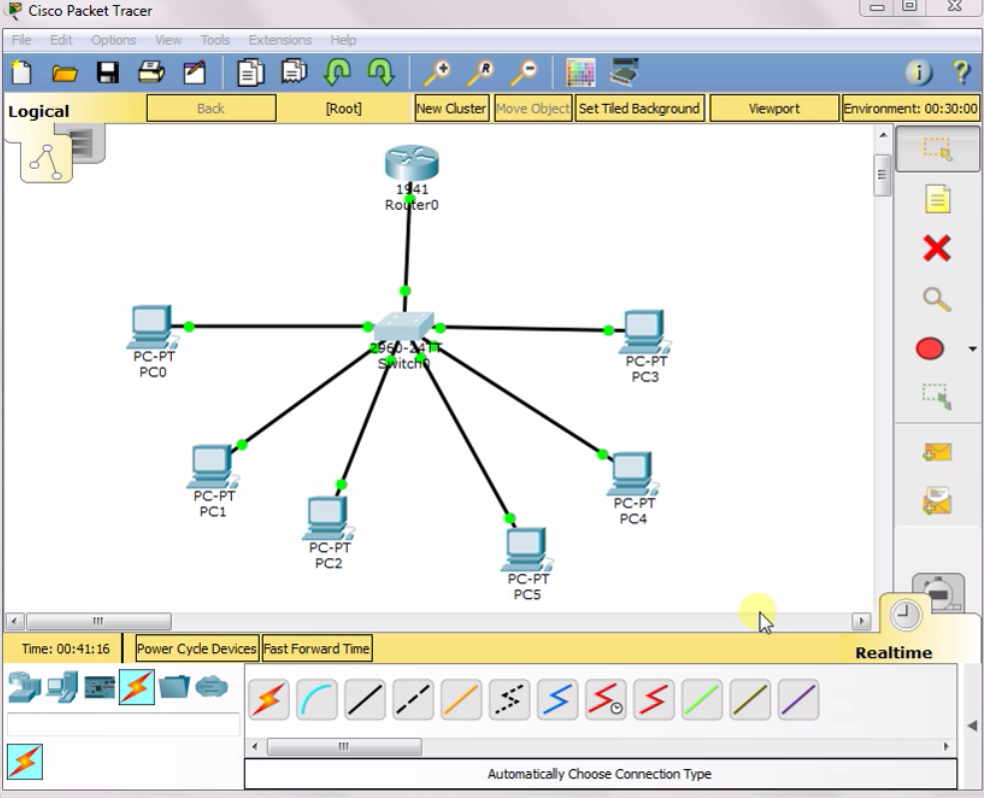Click the Back button
984x798 pixels.
click(x=211, y=109)
